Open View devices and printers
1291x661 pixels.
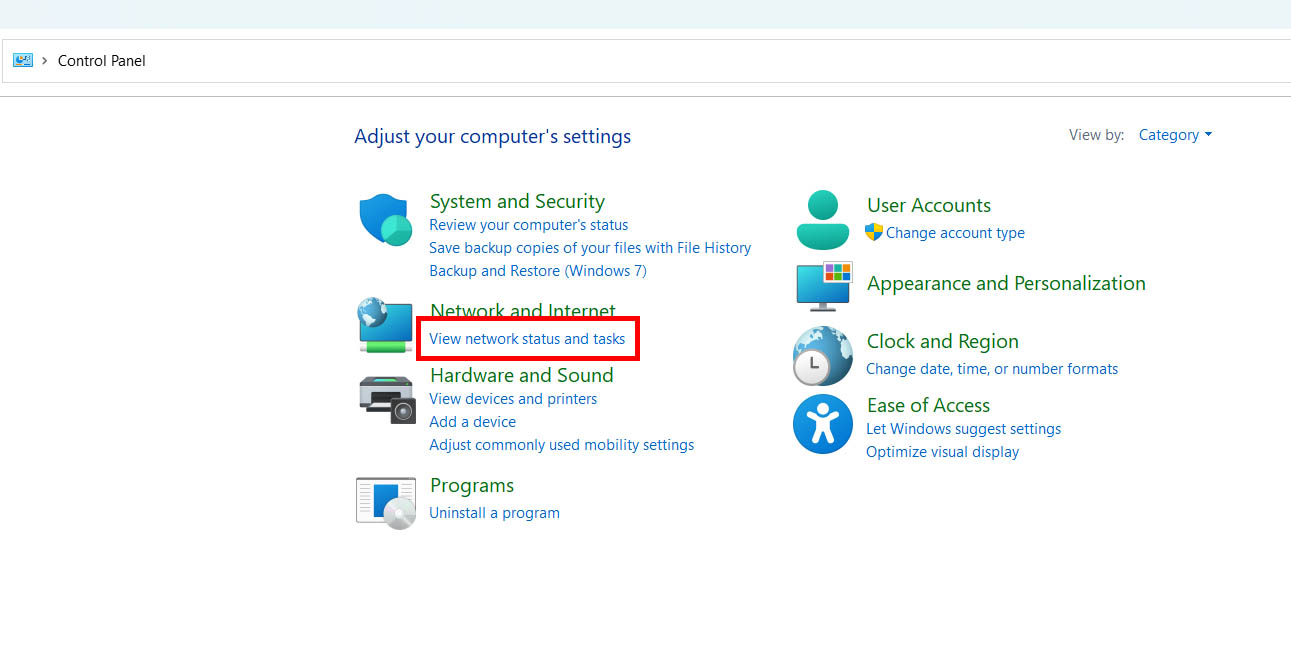coord(513,399)
